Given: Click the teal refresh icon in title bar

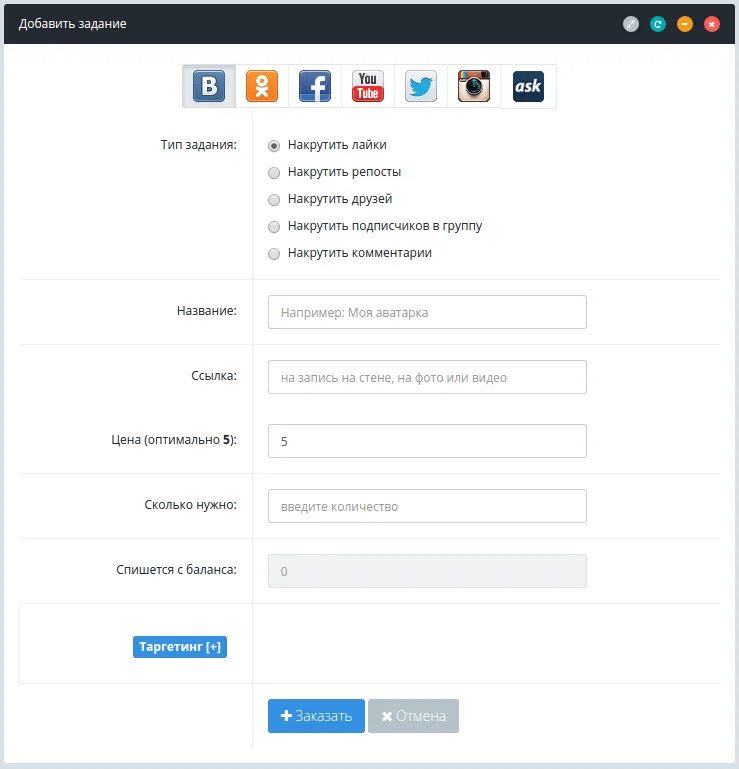Looking at the screenshot, I should [658, 24].
